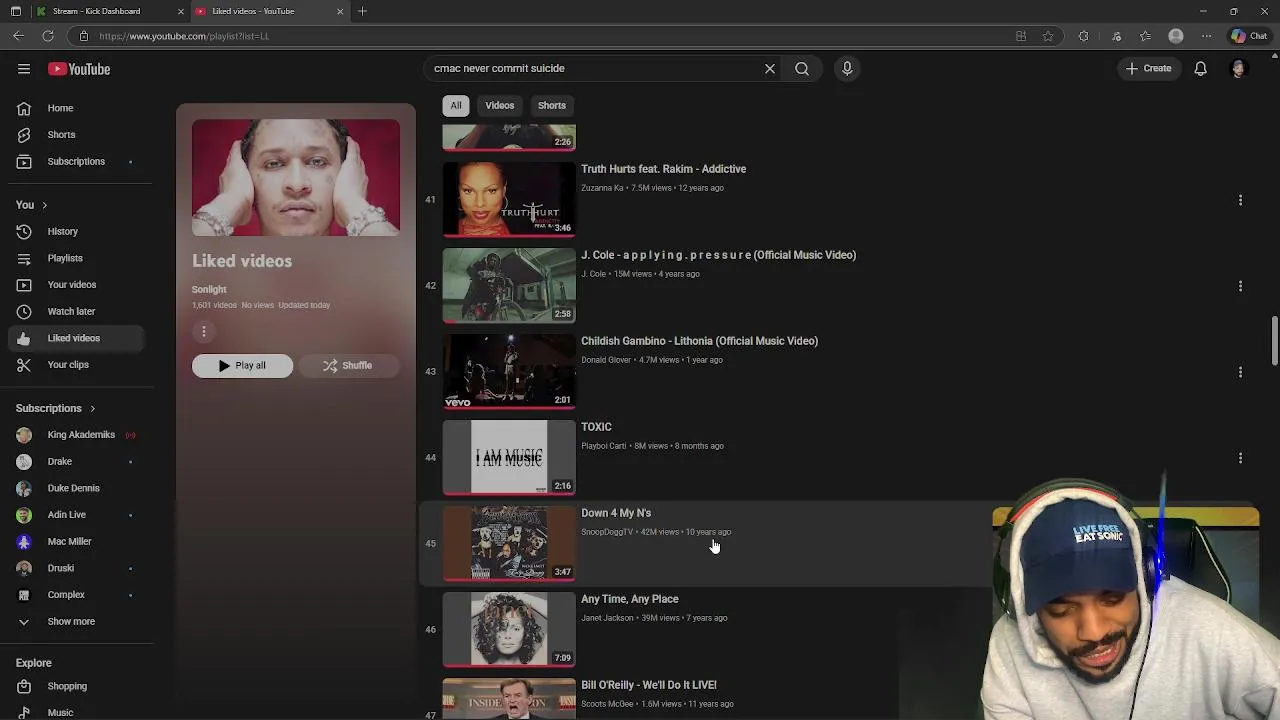Viewport: 1280px width, 720px height.
Task: Open the notifications bell
Action: tap(1200, 69)
